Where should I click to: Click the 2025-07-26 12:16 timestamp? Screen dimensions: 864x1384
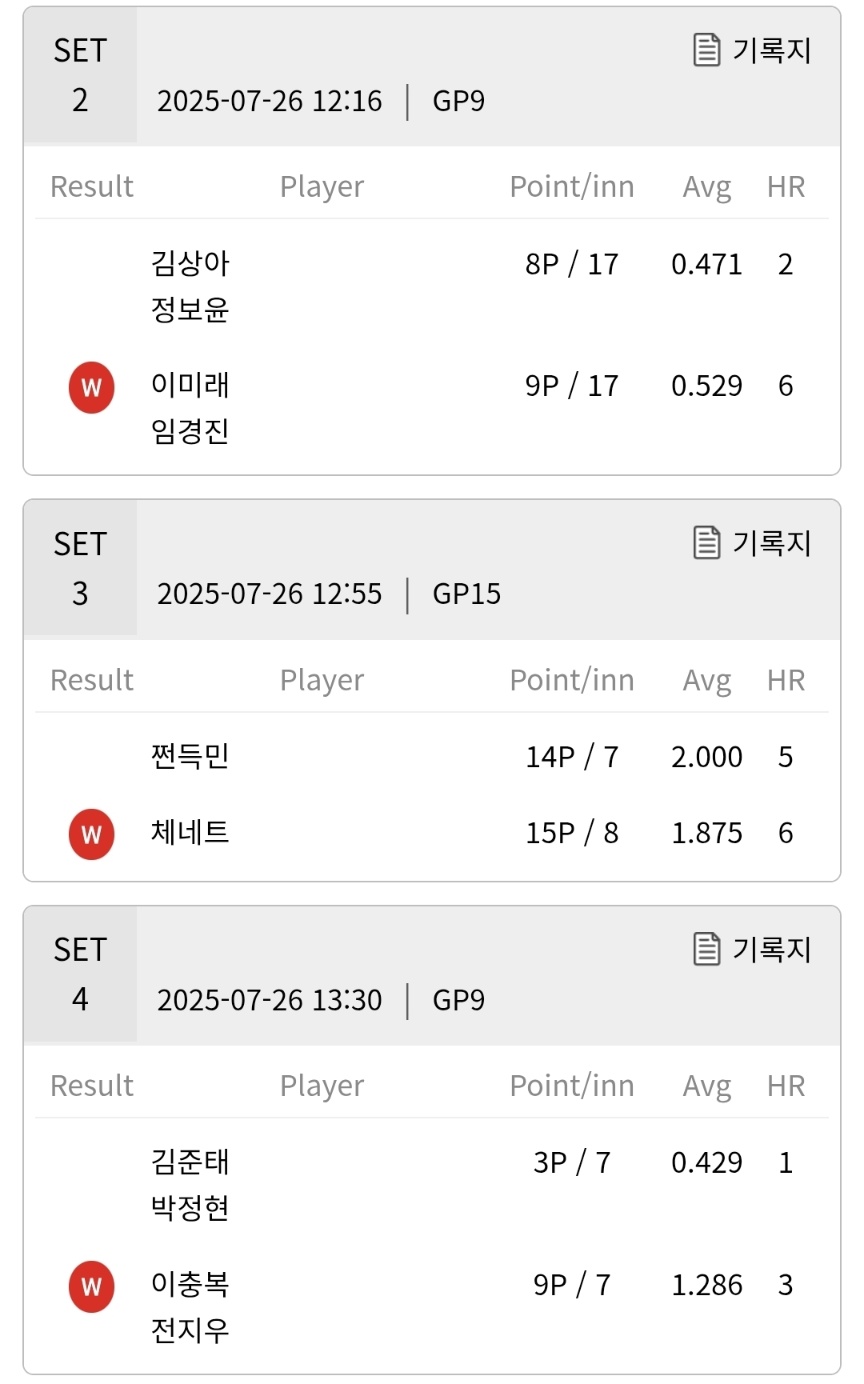coord(270,101)
